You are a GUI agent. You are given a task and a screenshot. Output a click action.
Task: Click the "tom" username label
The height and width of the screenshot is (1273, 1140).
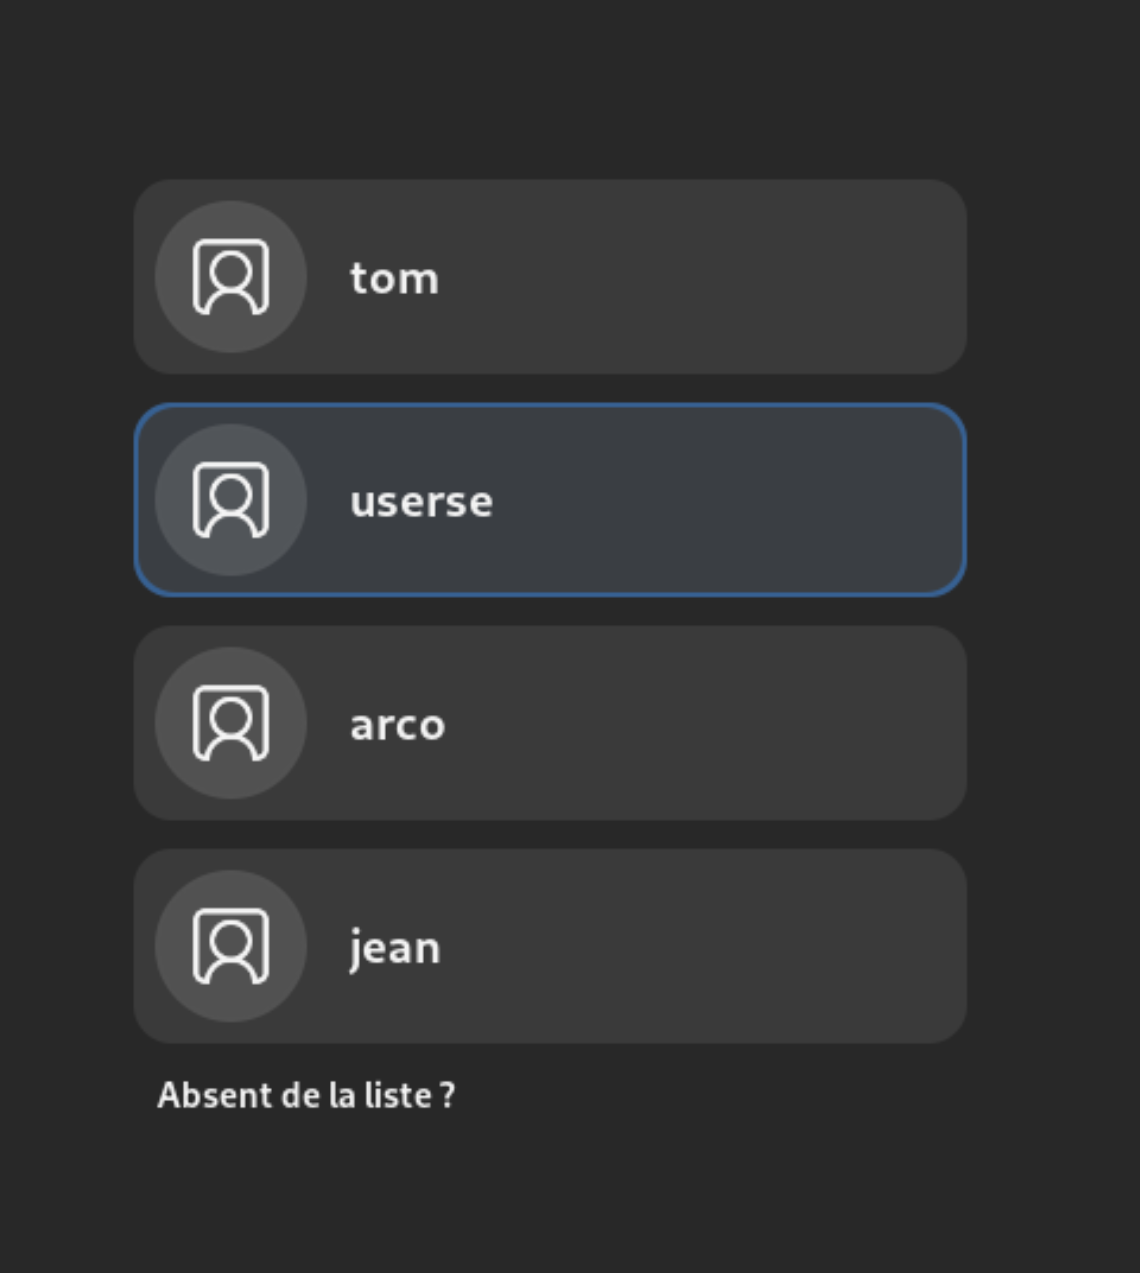click(394, 279)
